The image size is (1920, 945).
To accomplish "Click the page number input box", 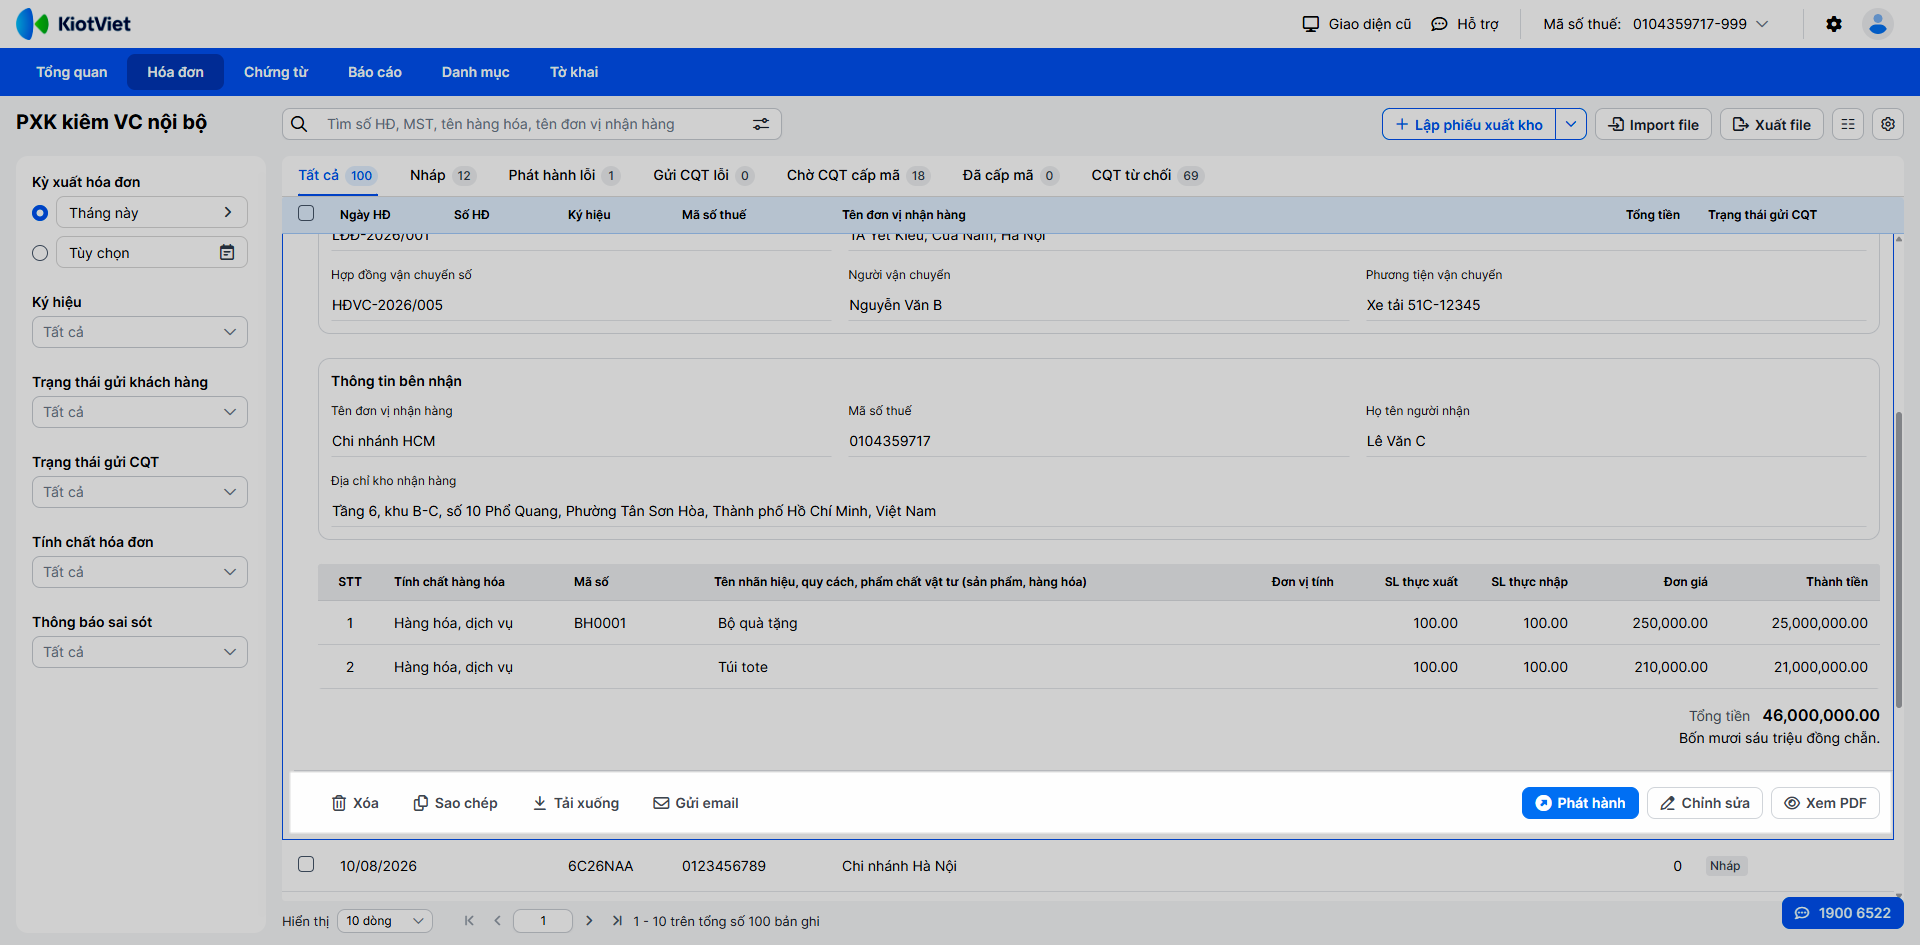I will pyautogui.click(x=543, y=921).
